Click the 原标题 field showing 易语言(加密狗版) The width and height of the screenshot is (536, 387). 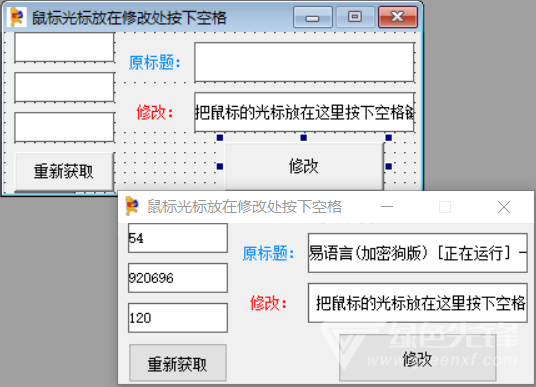(x=418, y=253)
